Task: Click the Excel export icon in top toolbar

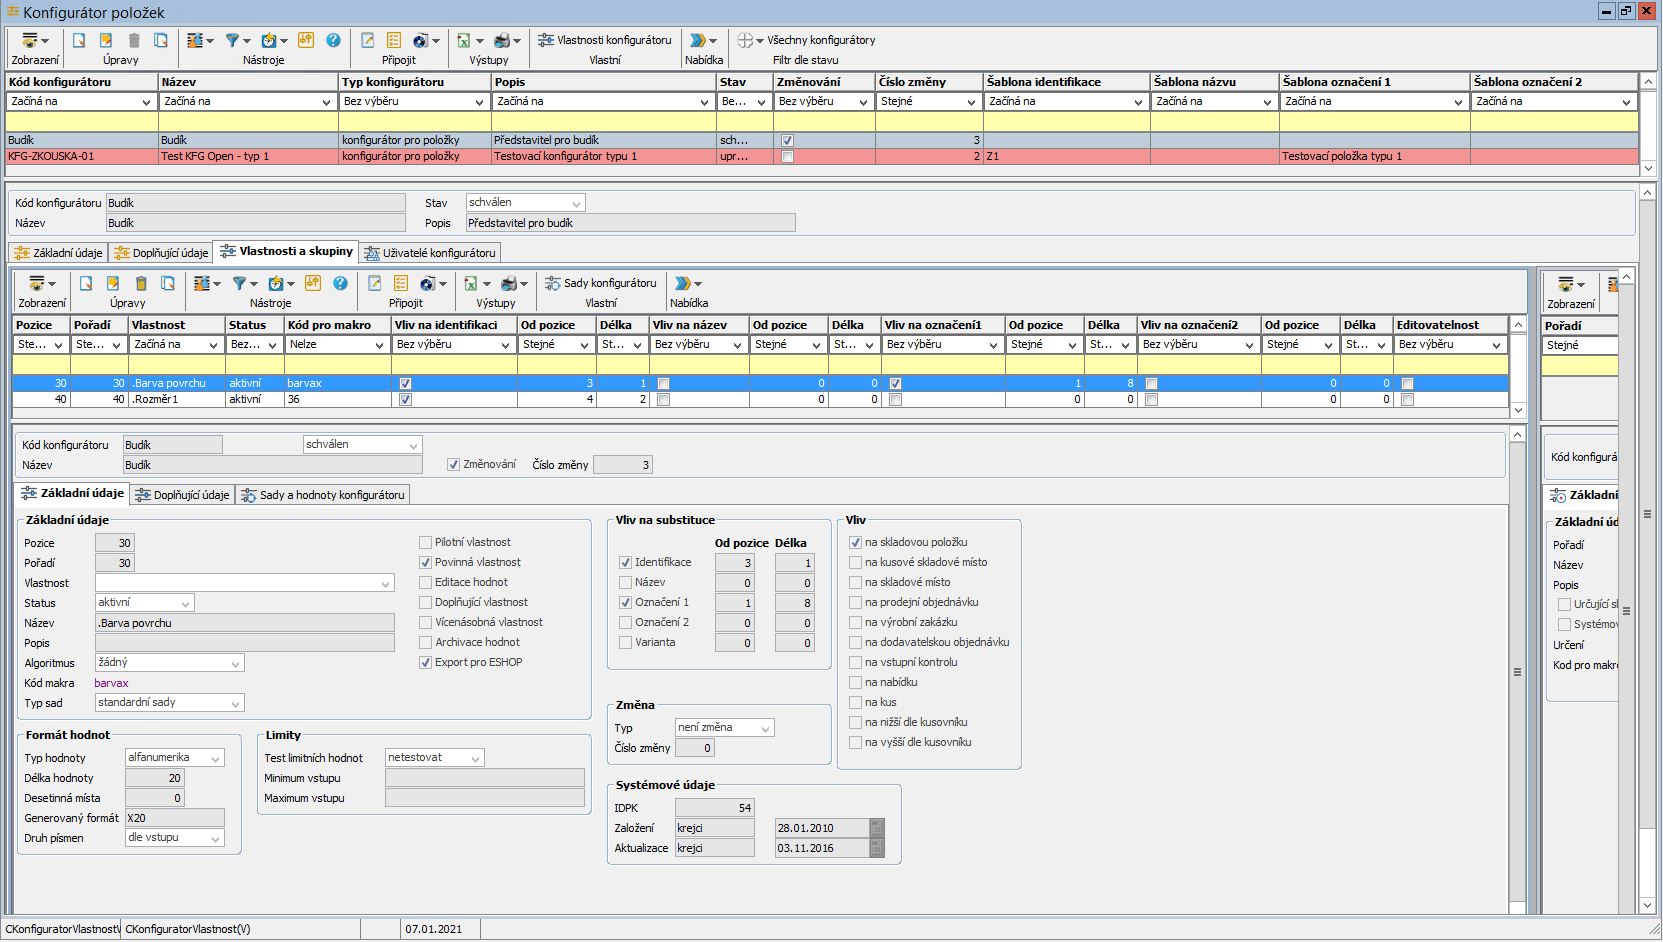Action: coord(463,40)
